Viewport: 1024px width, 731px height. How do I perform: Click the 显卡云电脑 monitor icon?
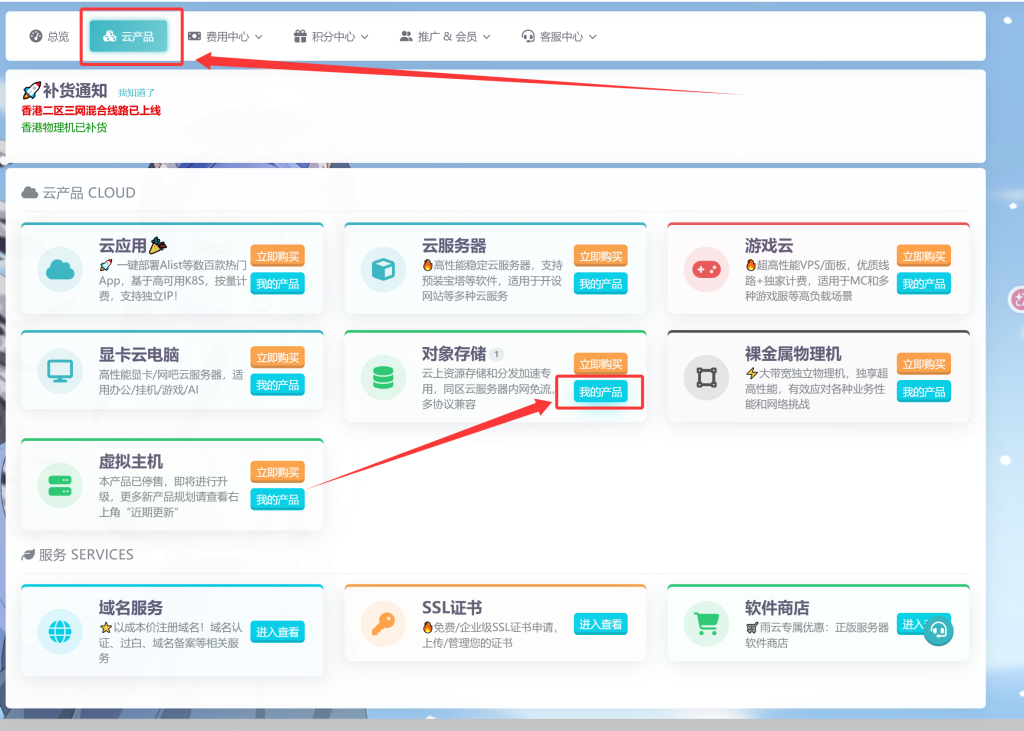click(60, 371)
